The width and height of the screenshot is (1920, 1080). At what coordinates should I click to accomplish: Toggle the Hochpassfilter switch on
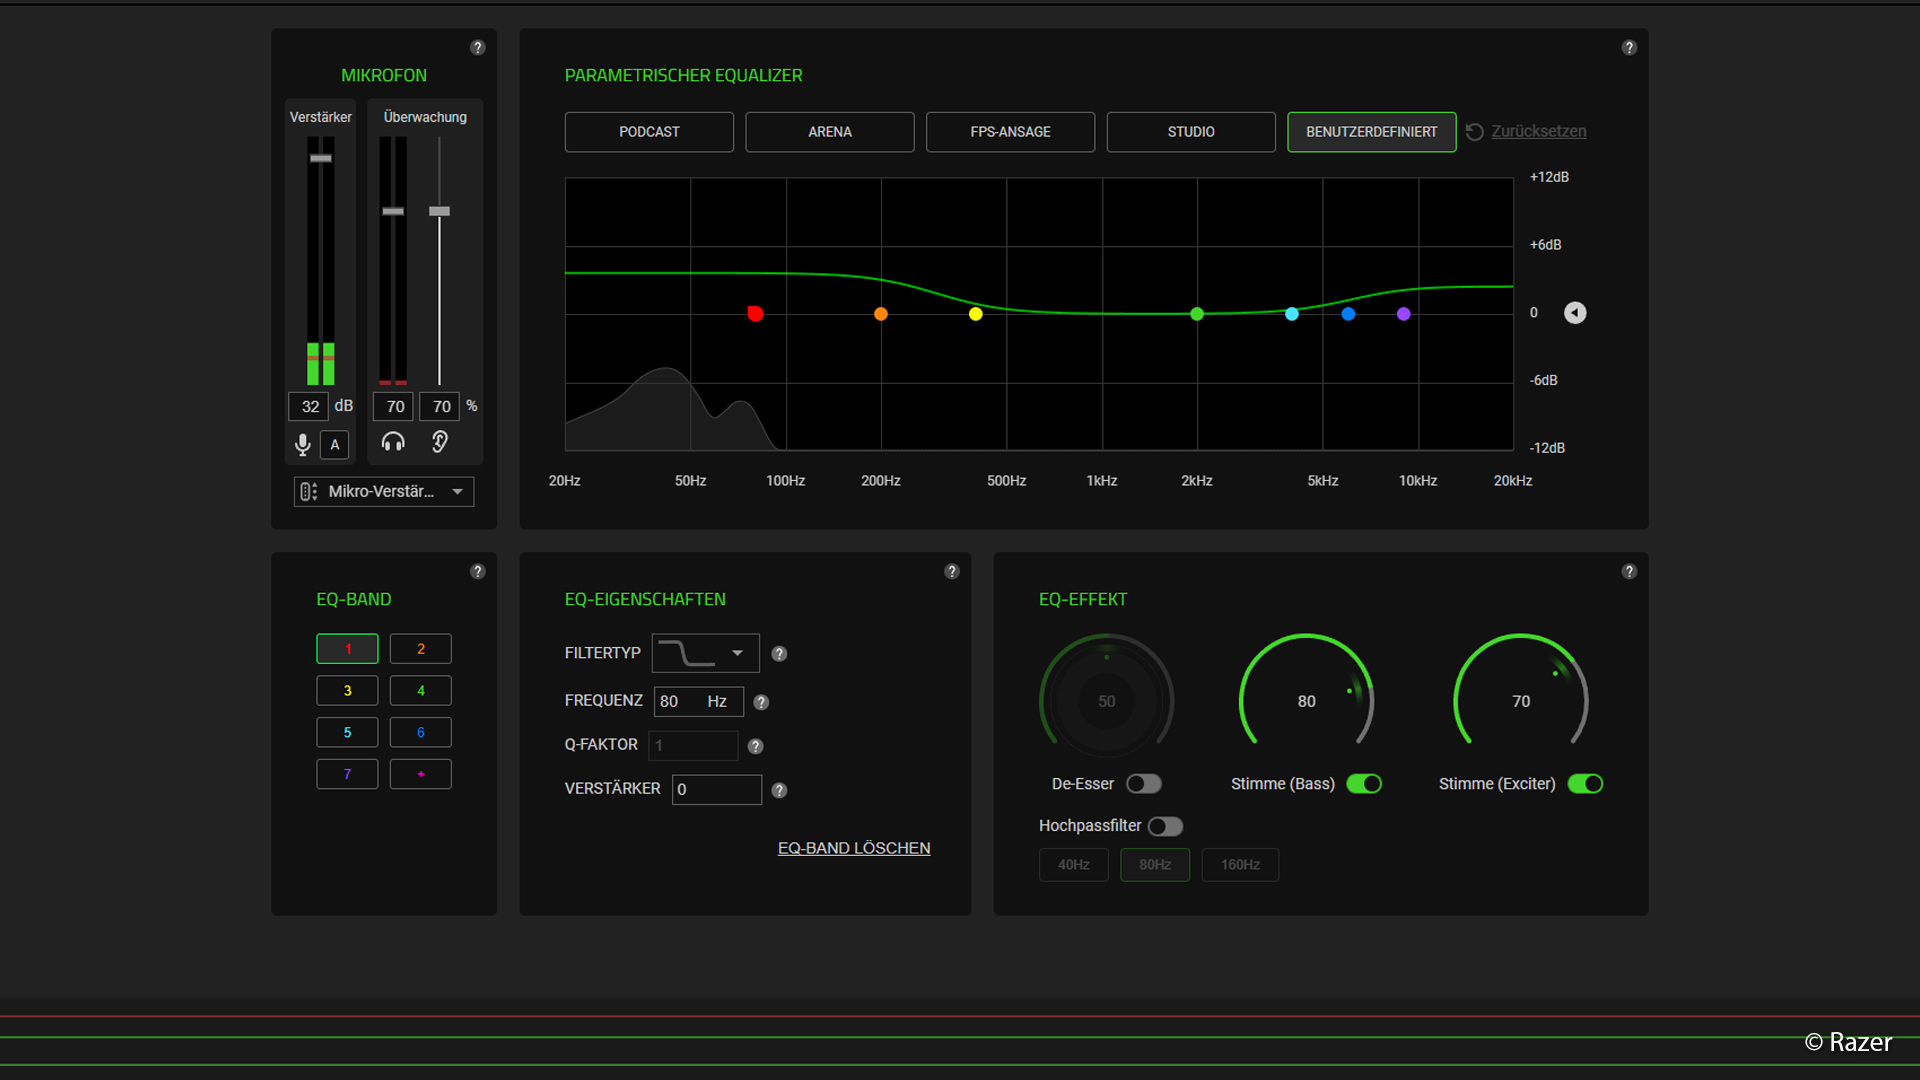(1166, 826)
